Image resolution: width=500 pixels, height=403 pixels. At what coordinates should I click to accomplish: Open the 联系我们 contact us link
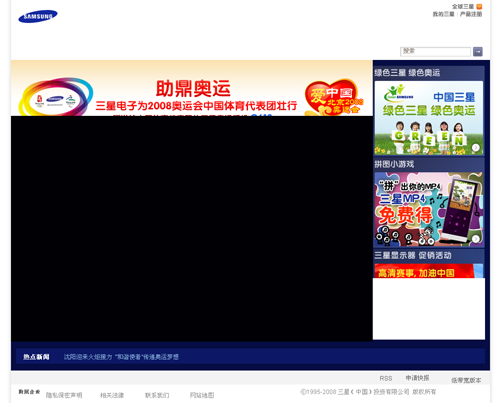[x=157, y=395]
